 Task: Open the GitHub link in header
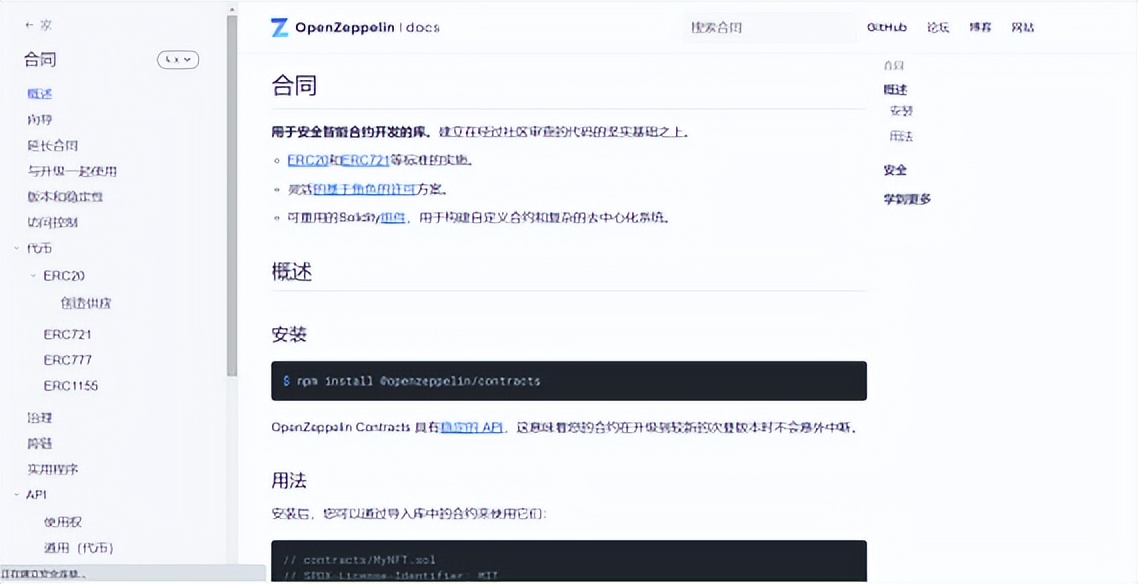tap(887, 28)
